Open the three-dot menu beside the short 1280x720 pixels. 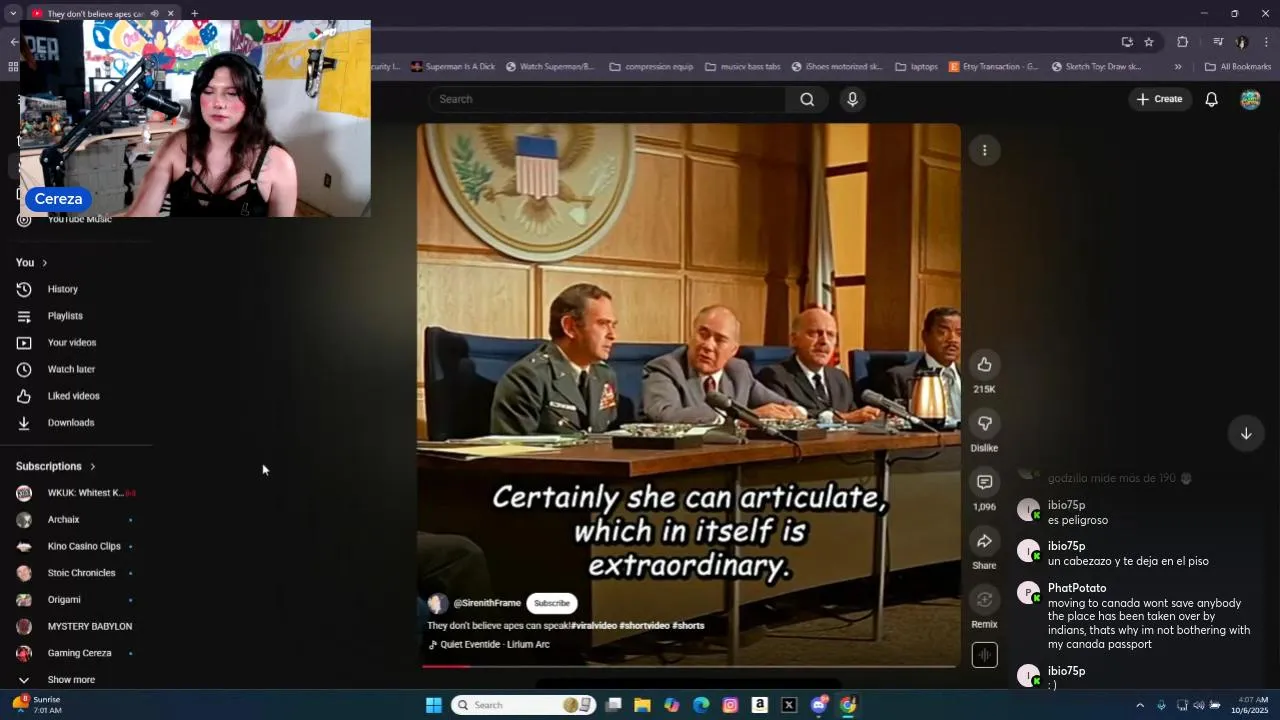click(x=984, y=150)
